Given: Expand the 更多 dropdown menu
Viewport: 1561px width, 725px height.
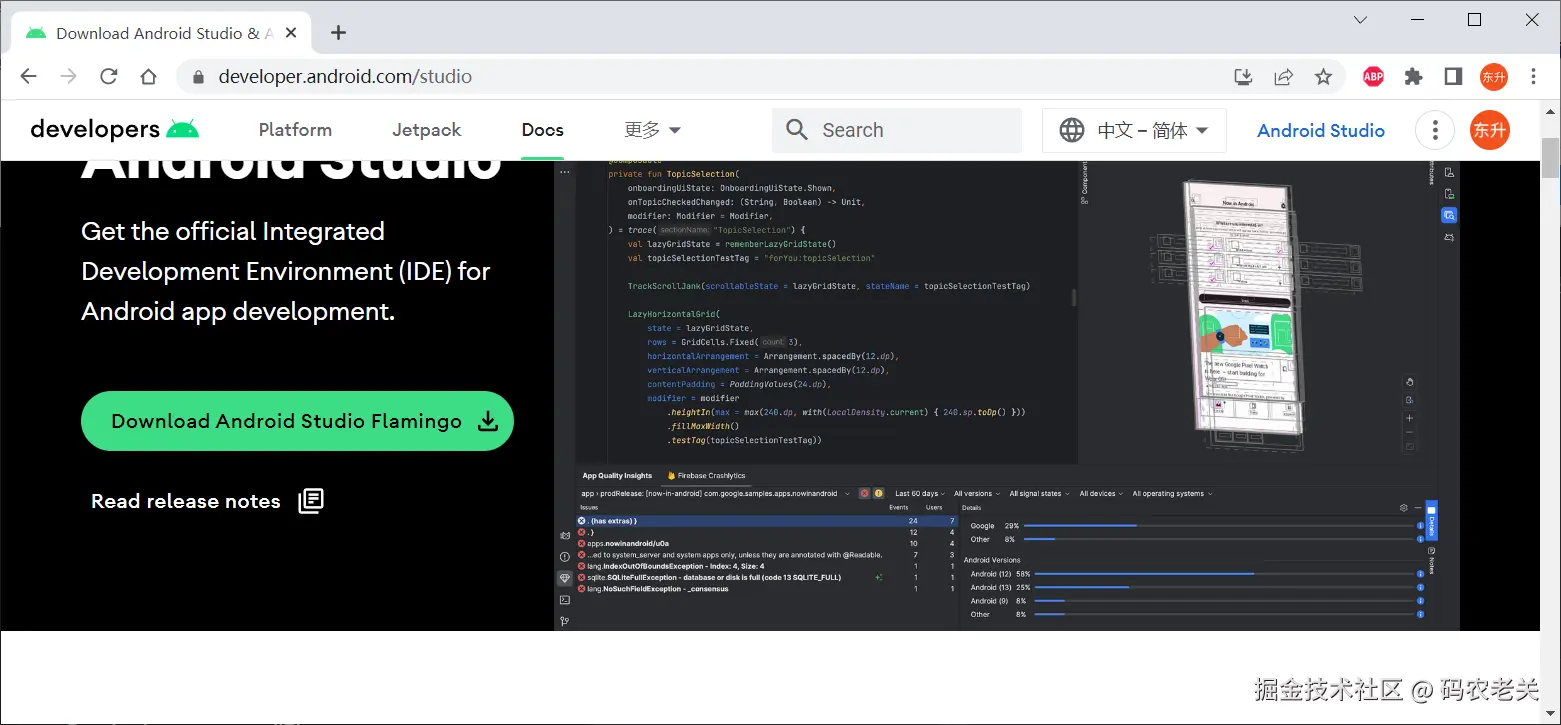Looking at the screenshot, I should click(x=653, y=130).
